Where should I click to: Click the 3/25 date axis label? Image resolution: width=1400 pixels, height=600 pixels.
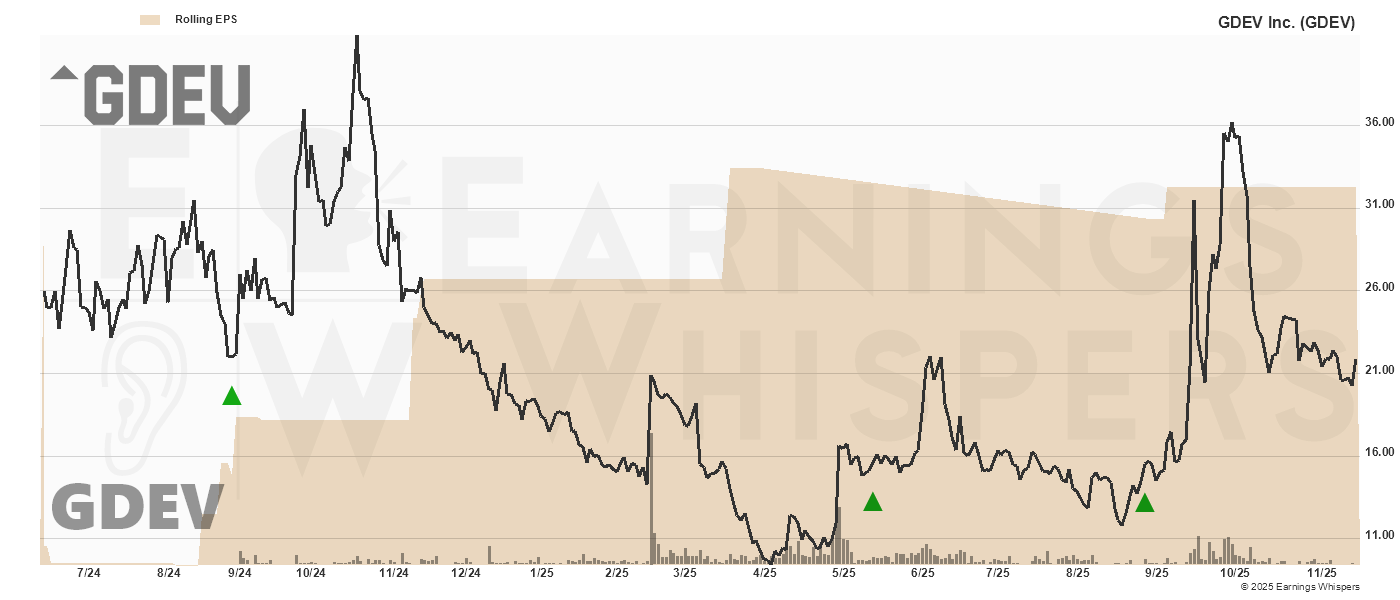(x=685, y=573)
